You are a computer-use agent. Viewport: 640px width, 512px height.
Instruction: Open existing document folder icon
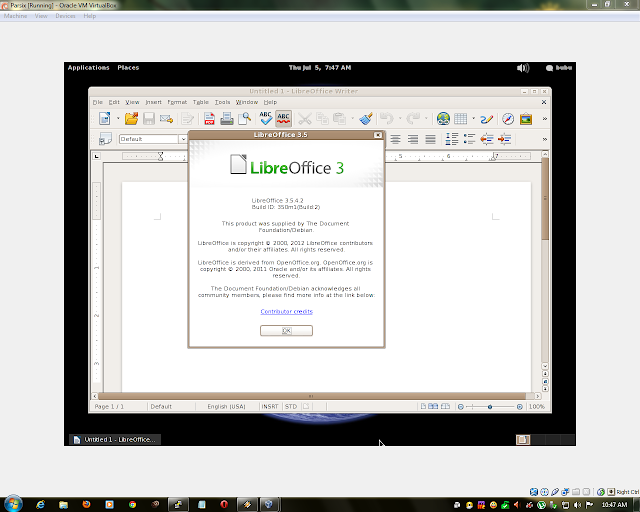click(131, 119)
